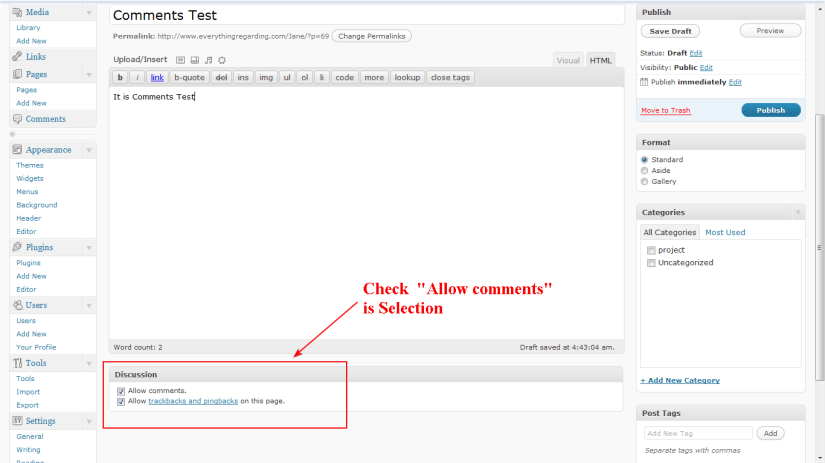Click the code quicktag button
The width and height of the screenshot is (825, 463).
(x=345, y=77)
